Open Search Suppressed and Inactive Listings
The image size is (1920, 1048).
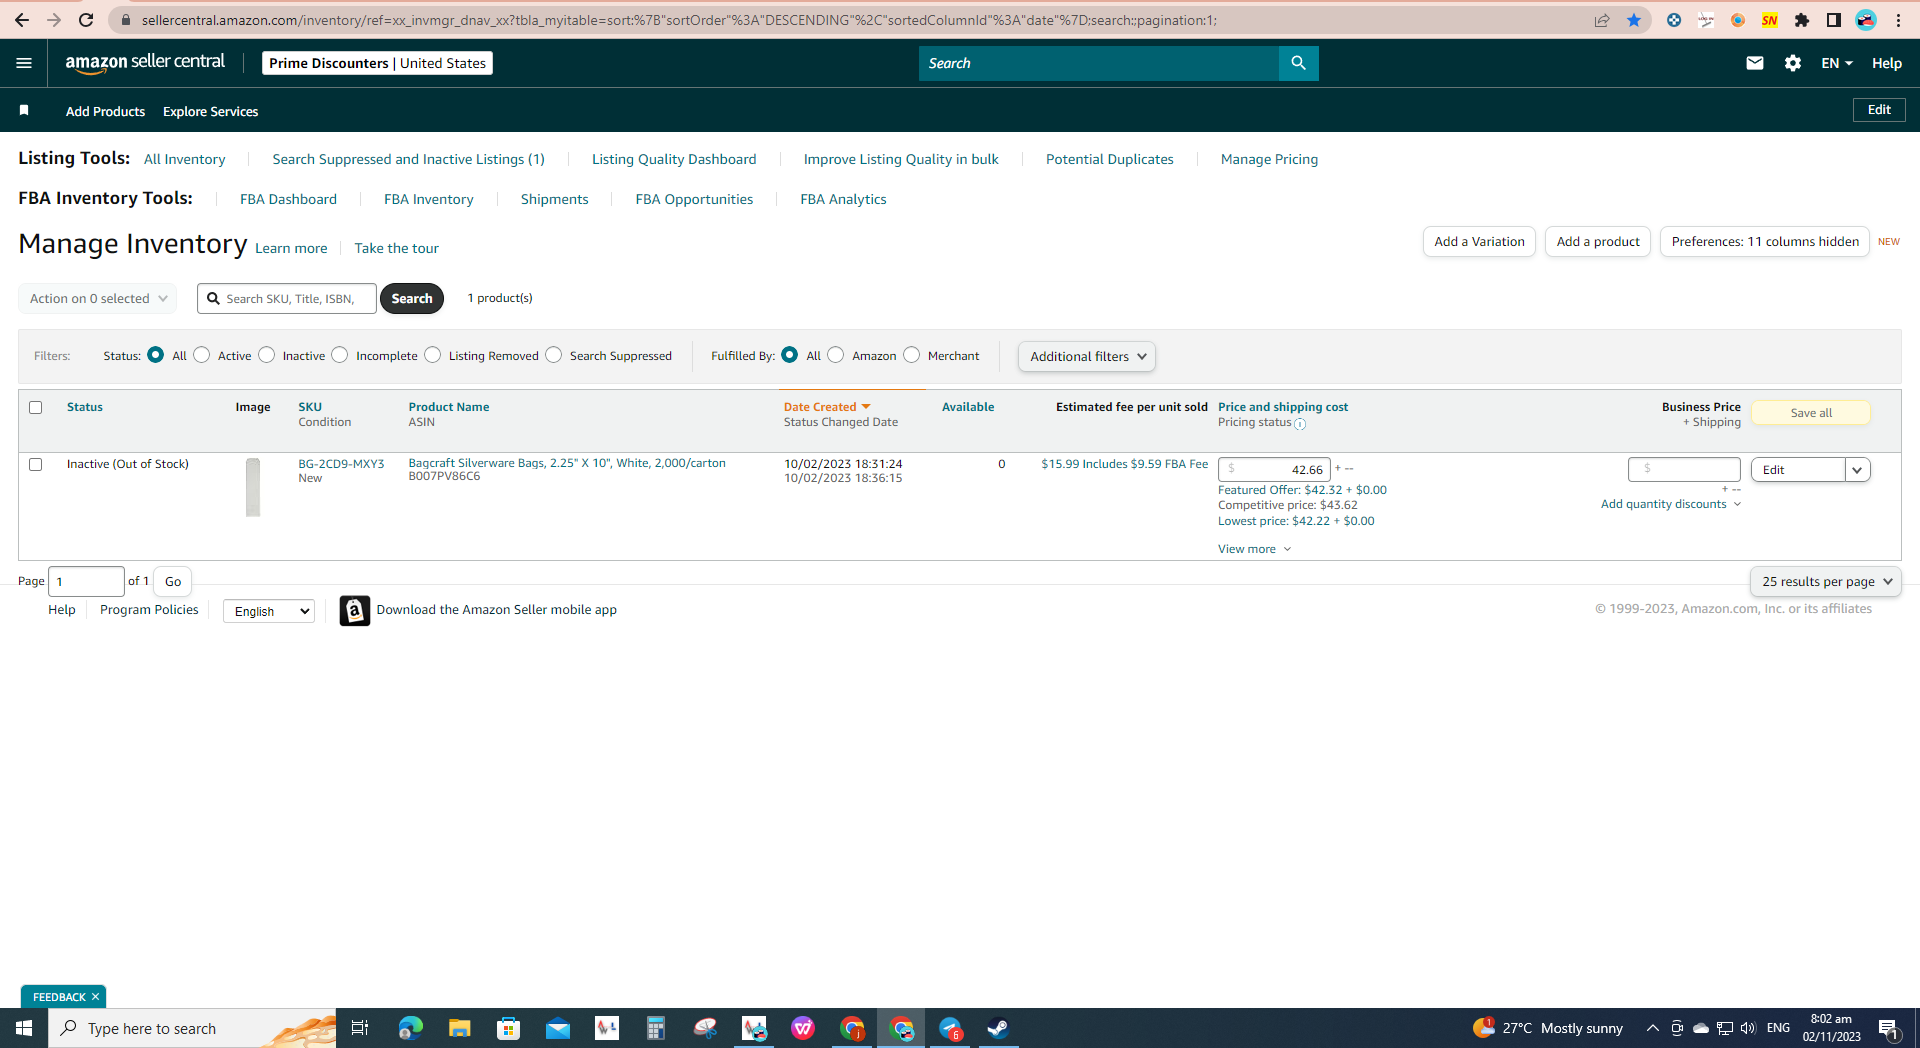(x=408, y=159)
